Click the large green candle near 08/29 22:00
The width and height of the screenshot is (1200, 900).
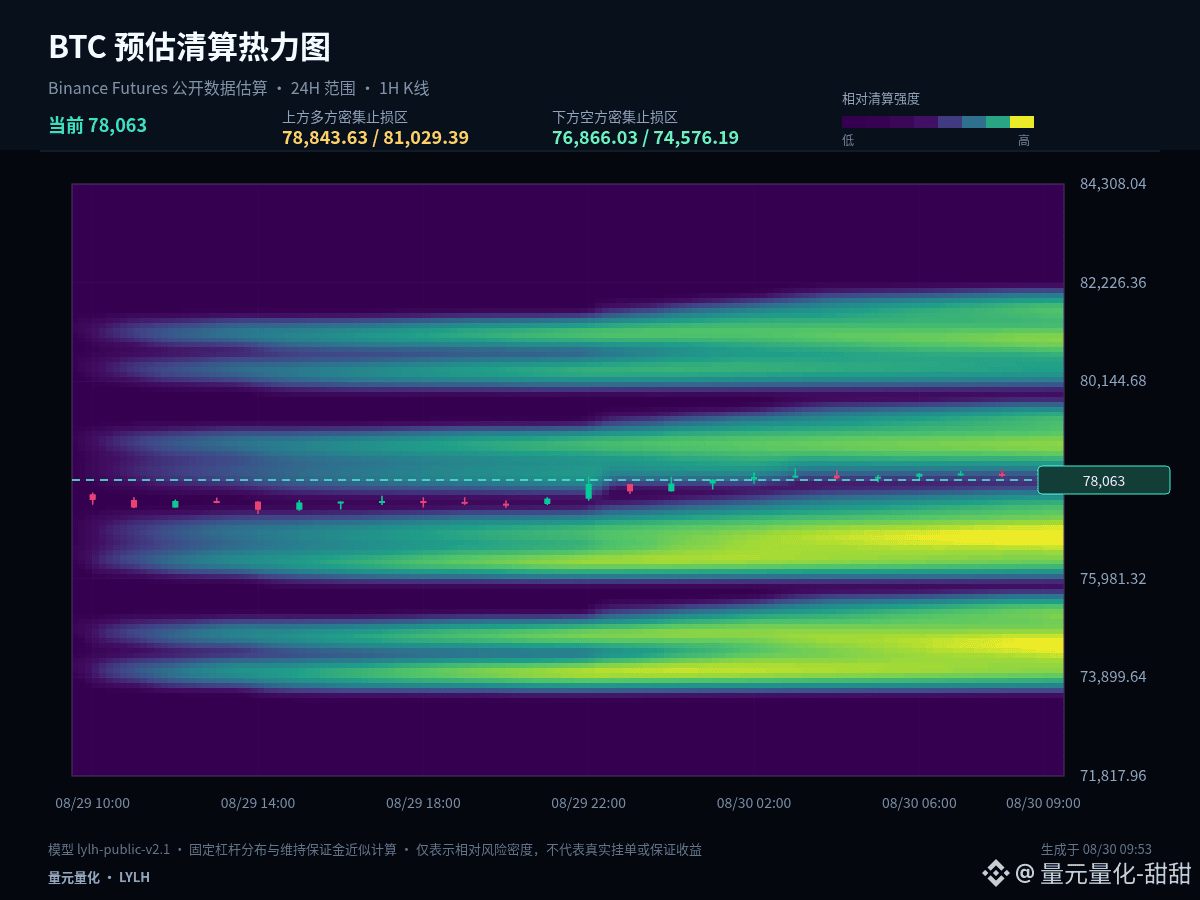click(x=588, y=490)
